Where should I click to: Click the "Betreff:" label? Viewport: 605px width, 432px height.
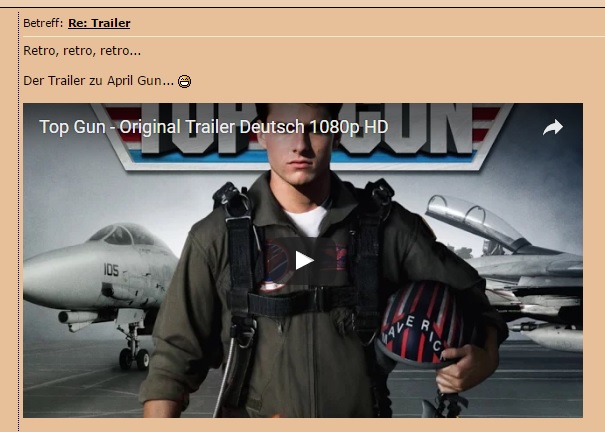coord(43,23)
